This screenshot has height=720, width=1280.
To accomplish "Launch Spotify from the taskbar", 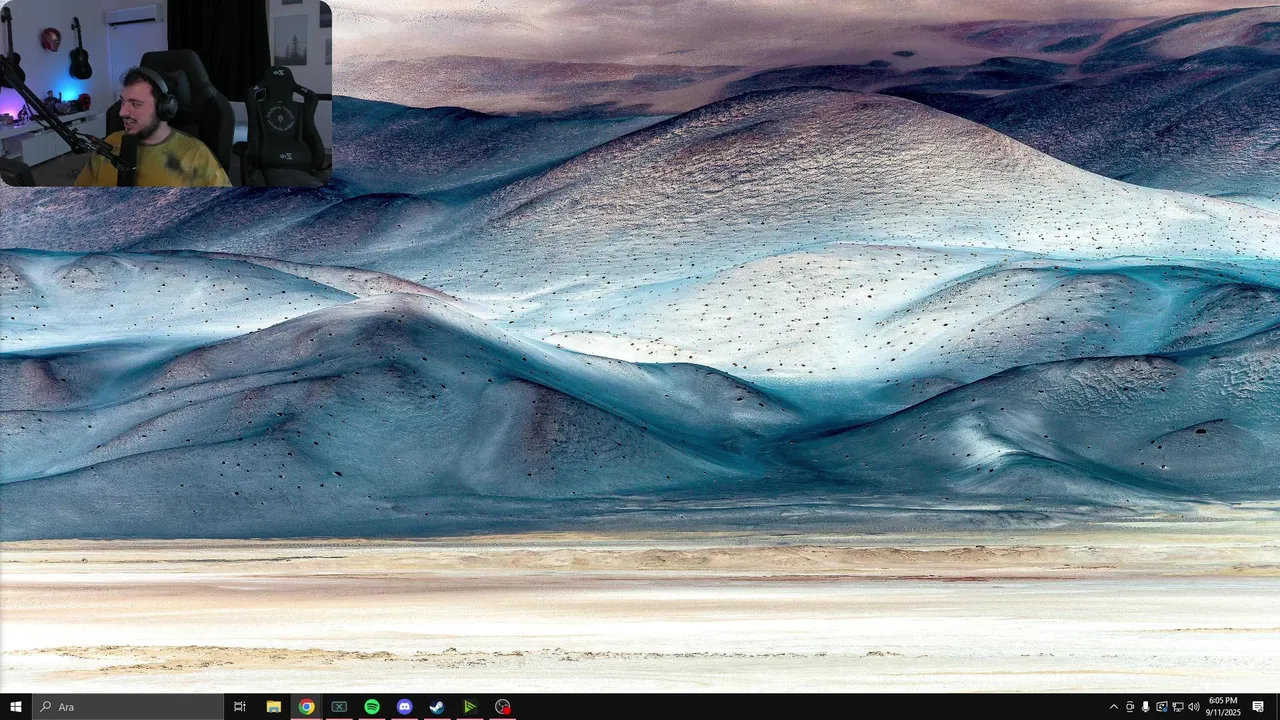I will pos(372,707).
